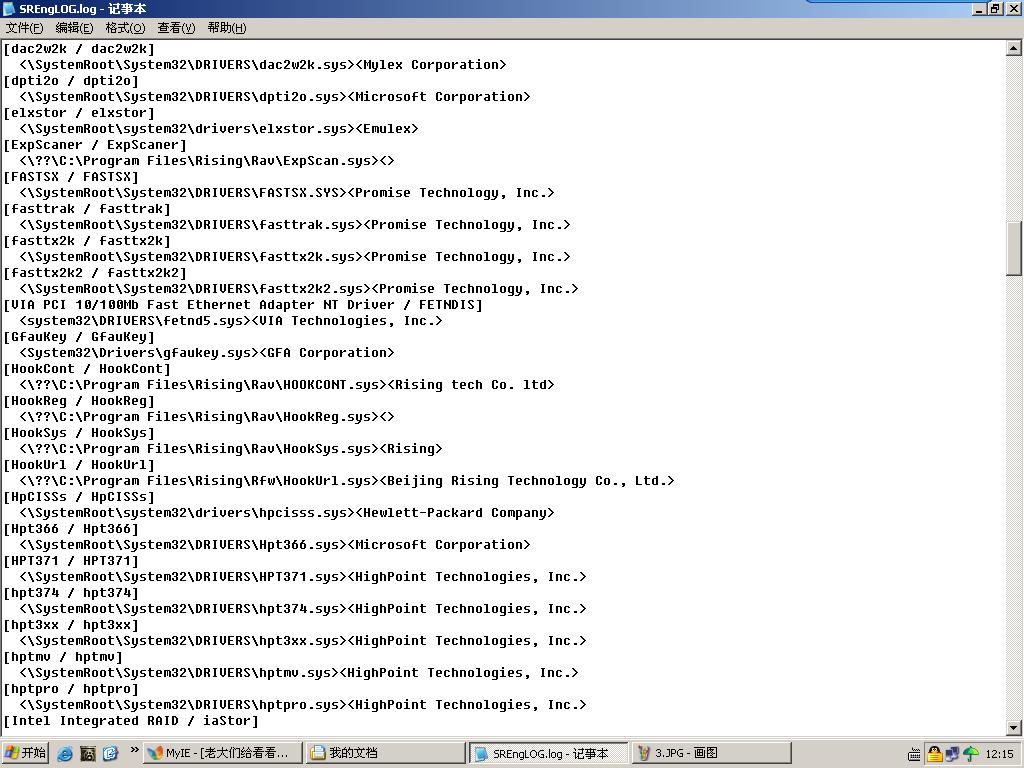
Task: Click the ExpScan.sys path line
Action: [207, 161]
